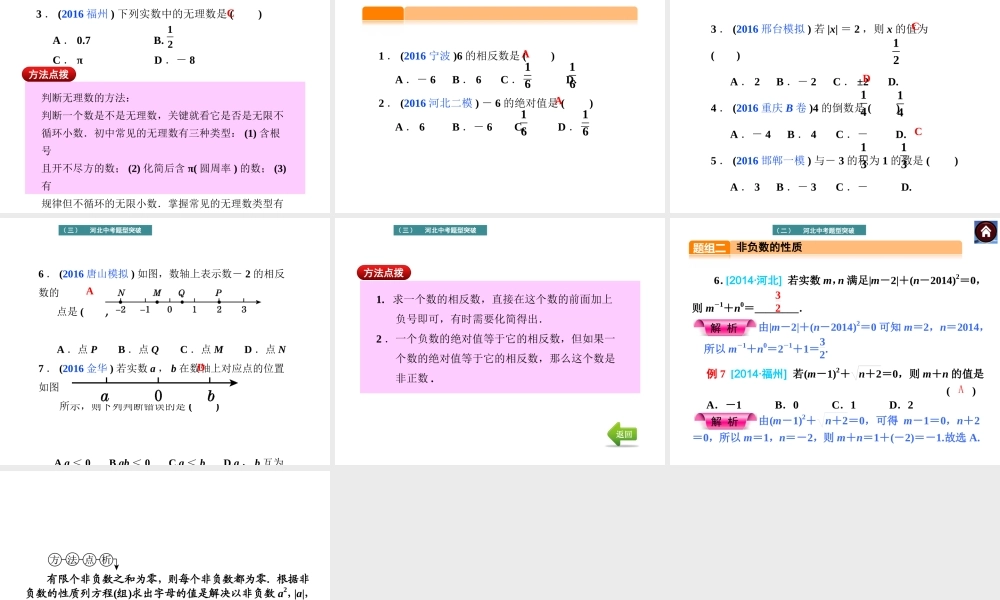
Task: Click the source tag (2016 邯郸一模)
Action: coord(772,161)
